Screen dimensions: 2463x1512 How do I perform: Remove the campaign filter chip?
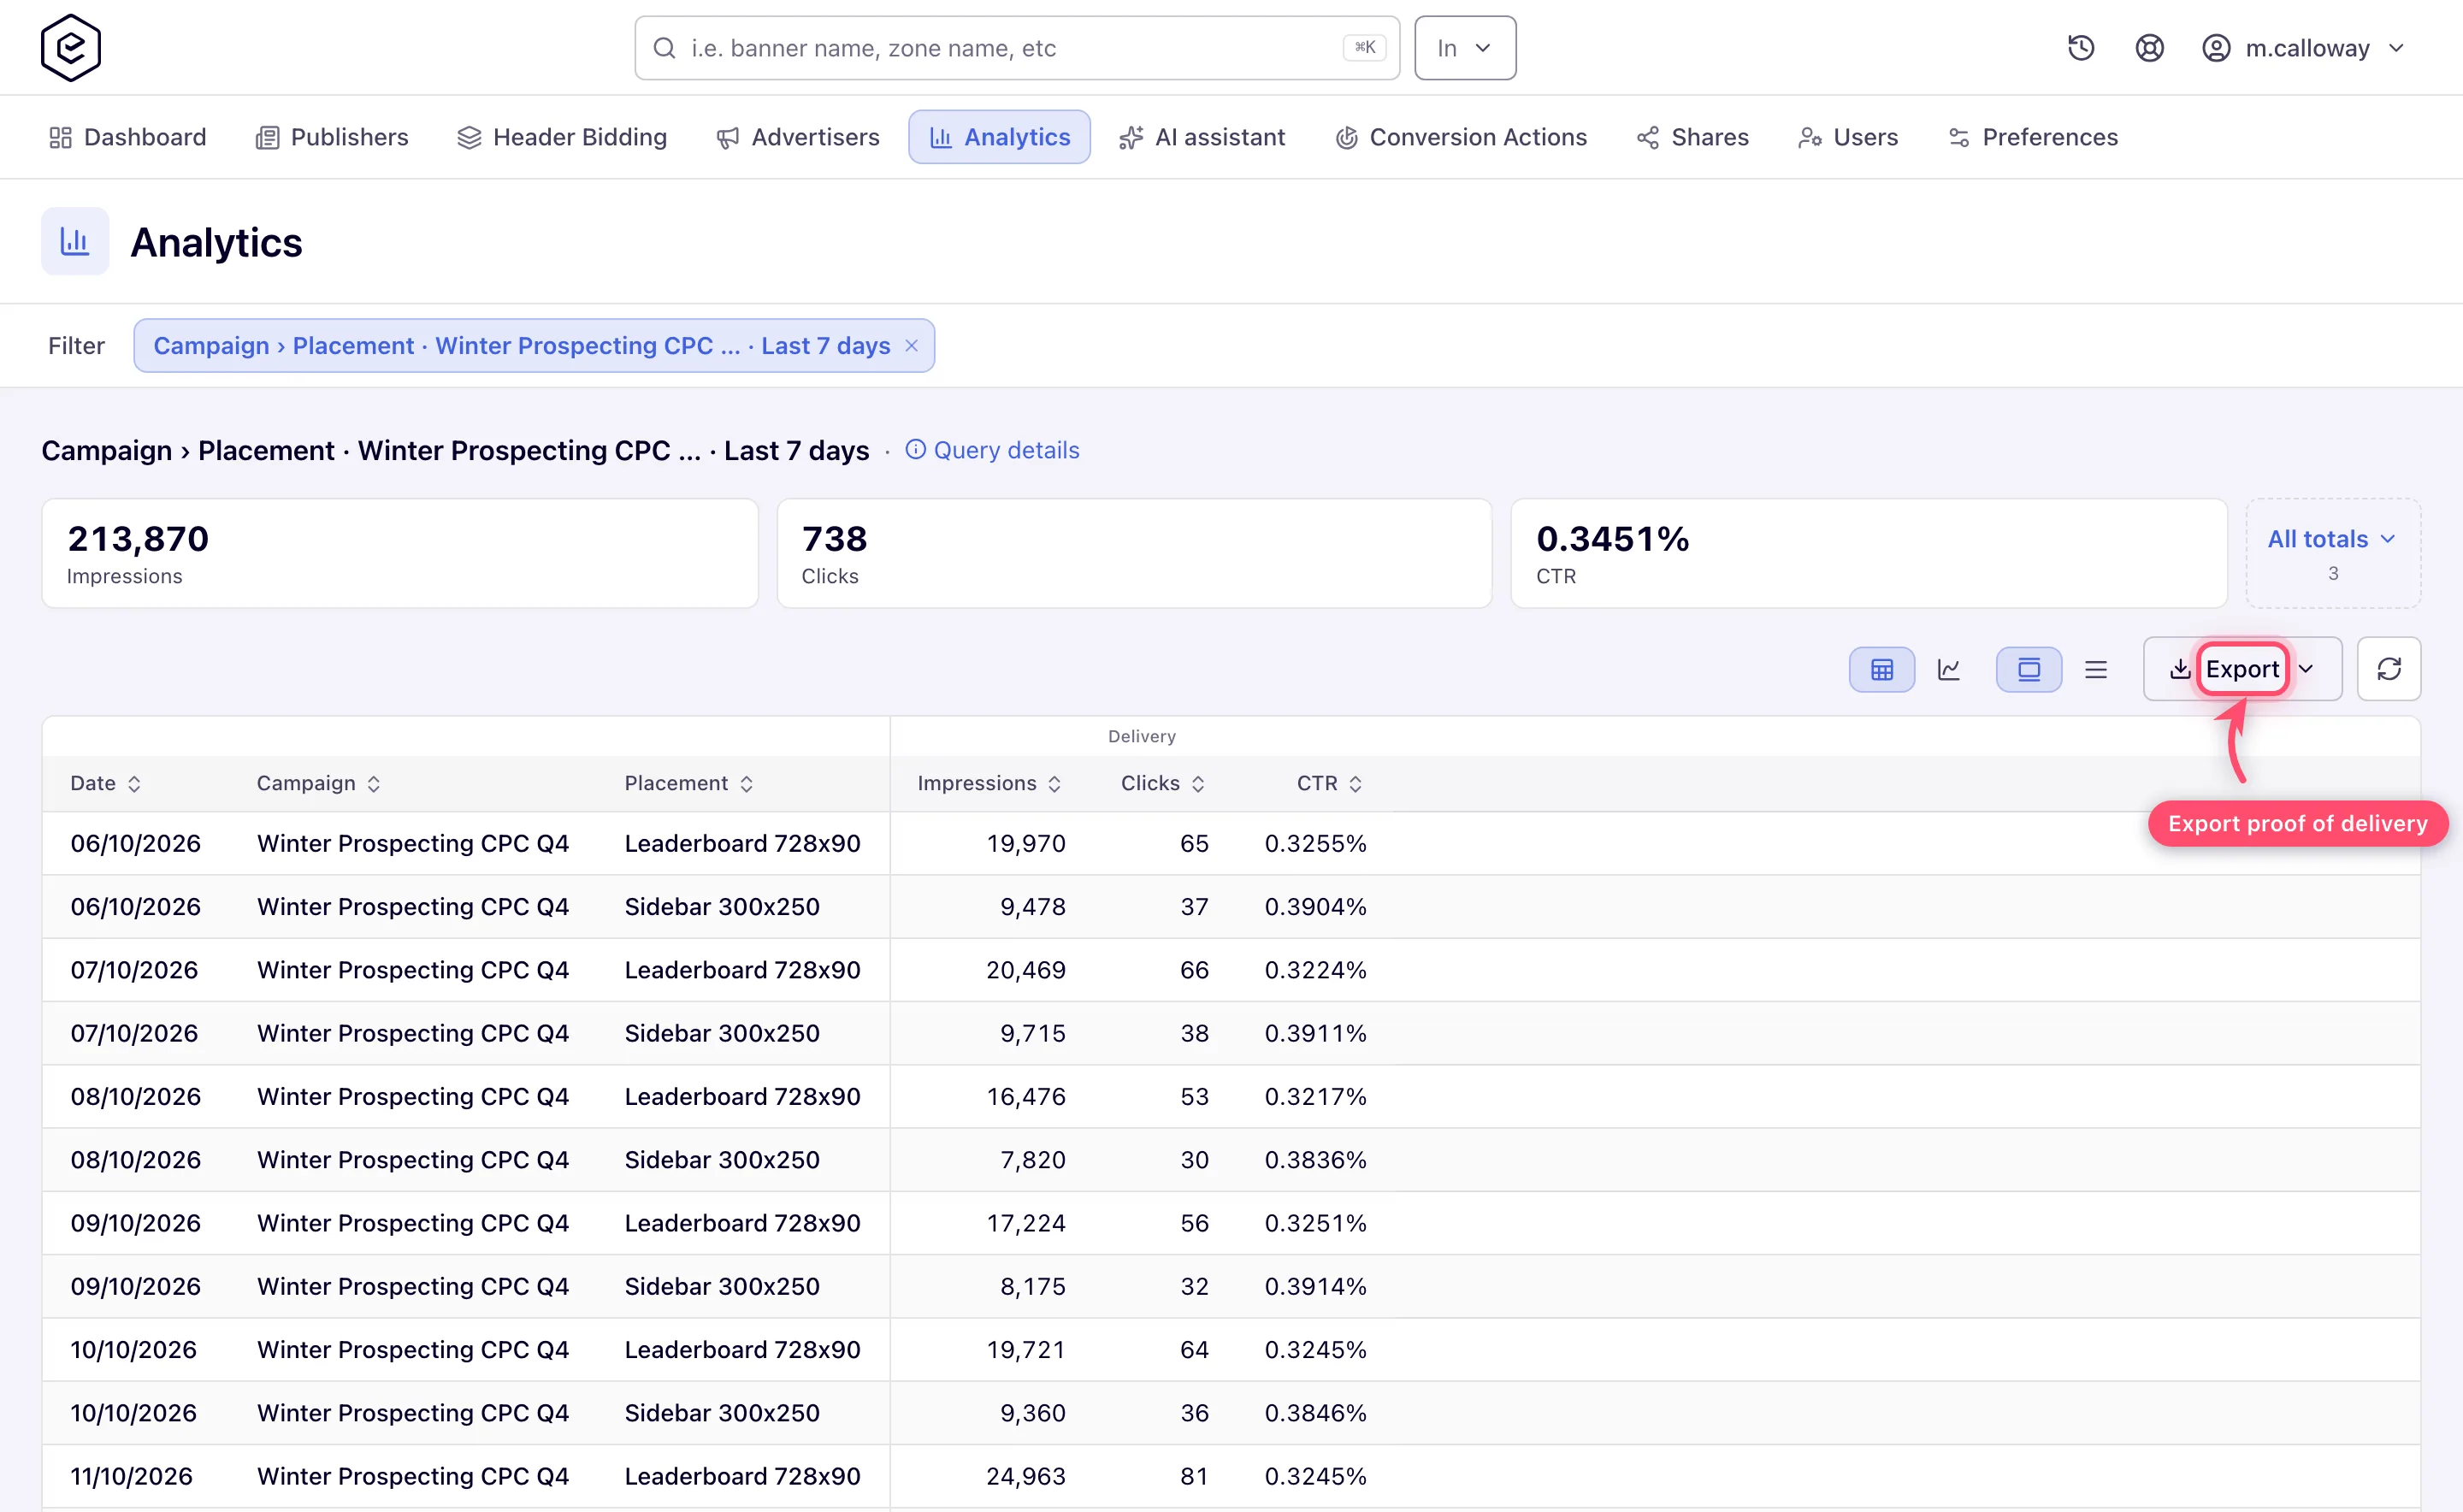(x=911, y=345)
